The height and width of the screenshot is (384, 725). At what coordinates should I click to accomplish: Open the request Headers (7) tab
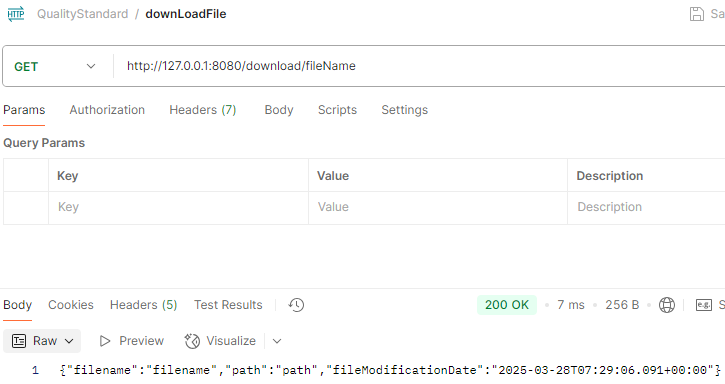coord(203,110)
